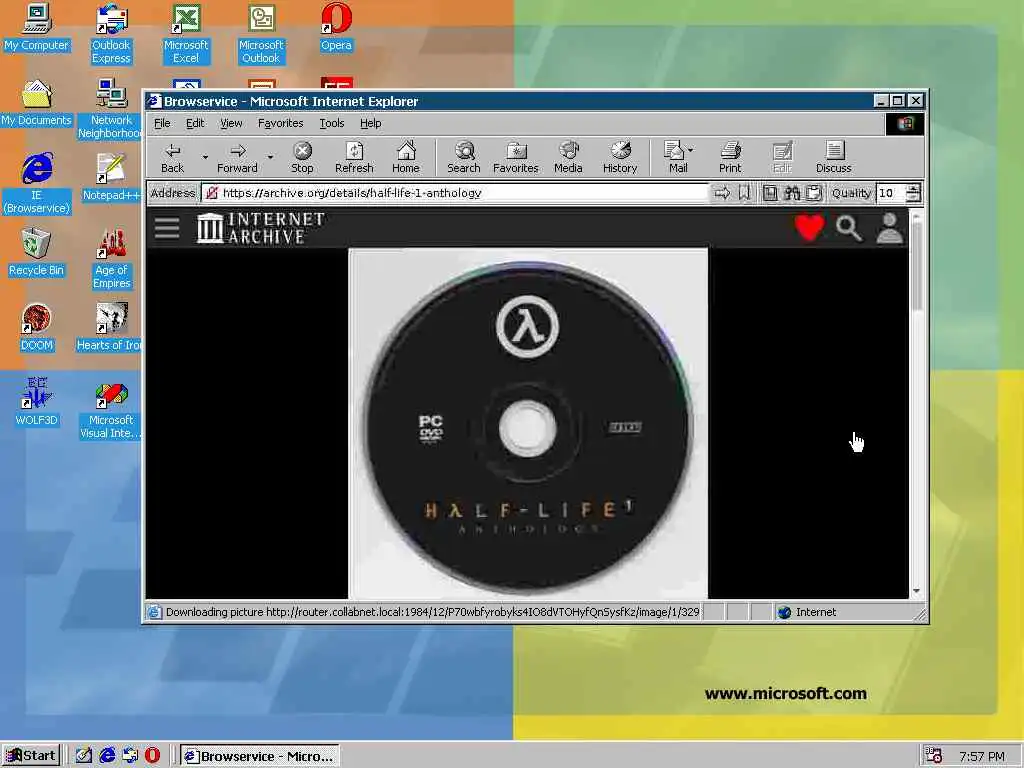Go Back in the browser toolbar
This screenshot has width=1024, height=768.
tap(172, 157)
